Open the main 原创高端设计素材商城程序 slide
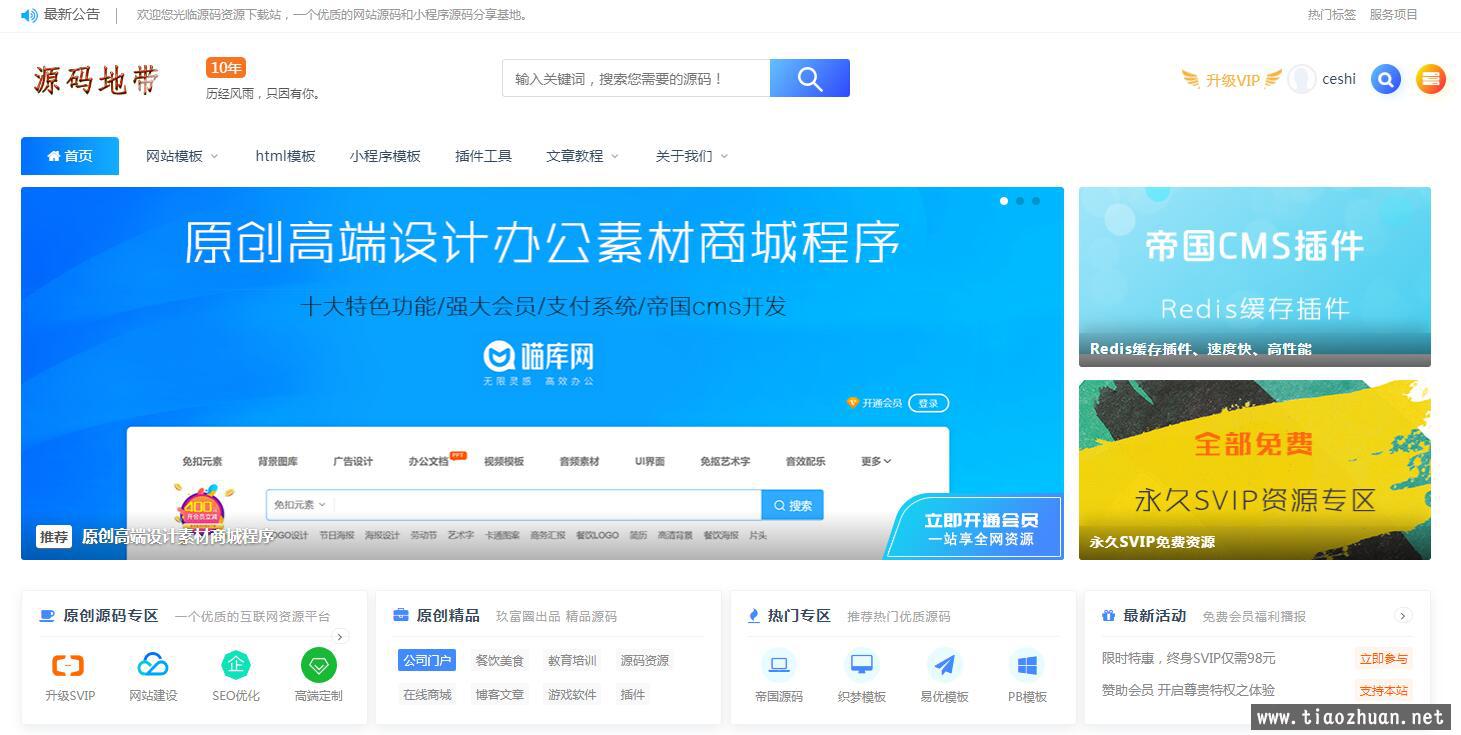 [x=542, y=373]
